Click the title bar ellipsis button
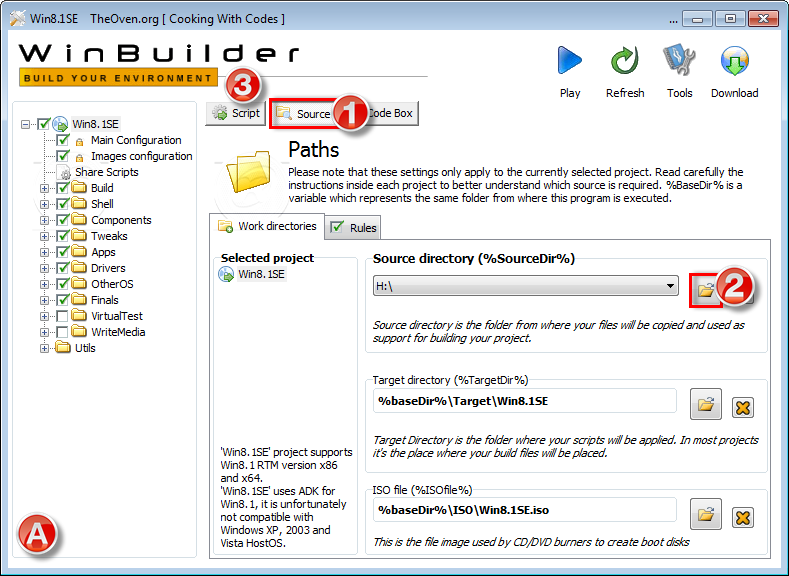Screen dimensions: 789x576 coord(673,21)
